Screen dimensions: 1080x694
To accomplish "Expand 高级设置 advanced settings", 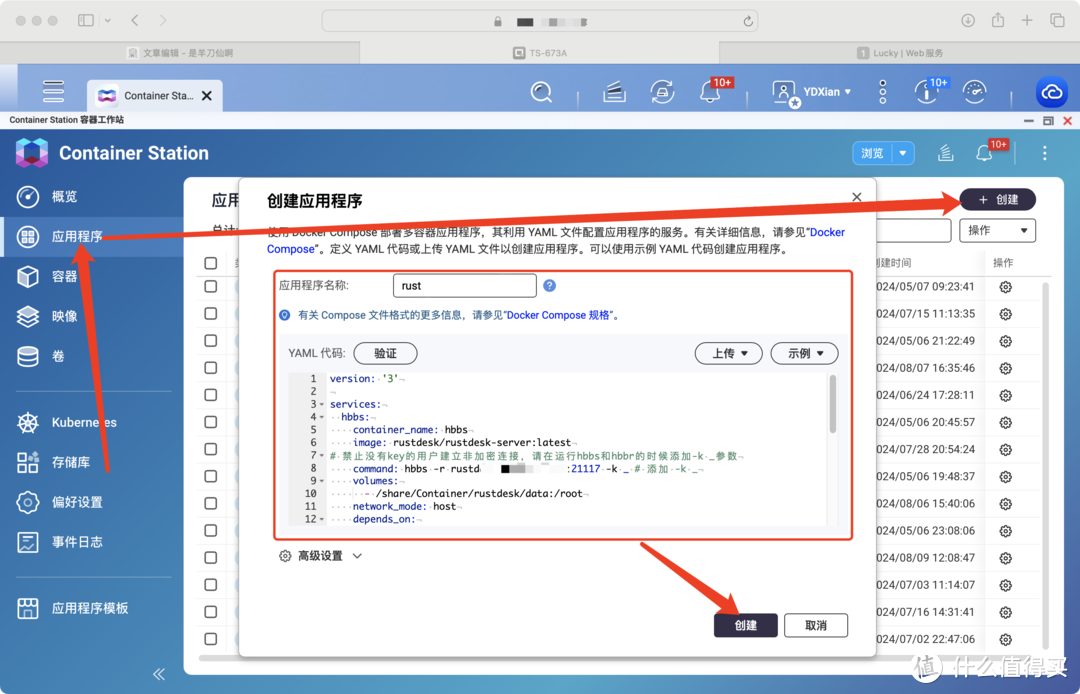I will point(320,556).
